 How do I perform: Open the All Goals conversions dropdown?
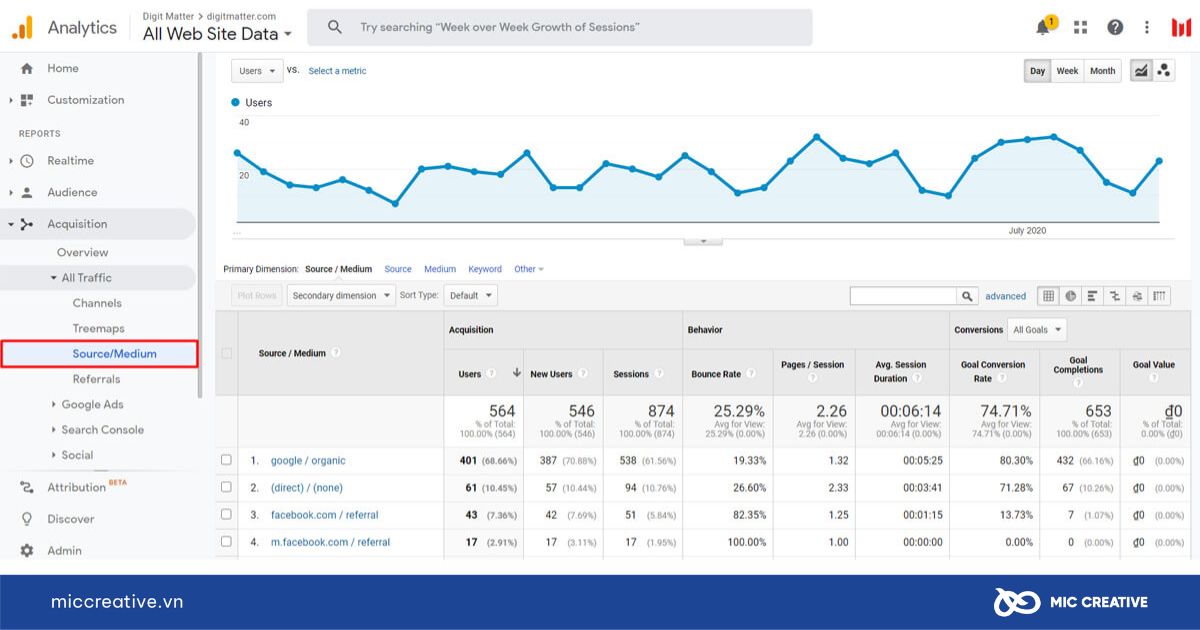1037,329
